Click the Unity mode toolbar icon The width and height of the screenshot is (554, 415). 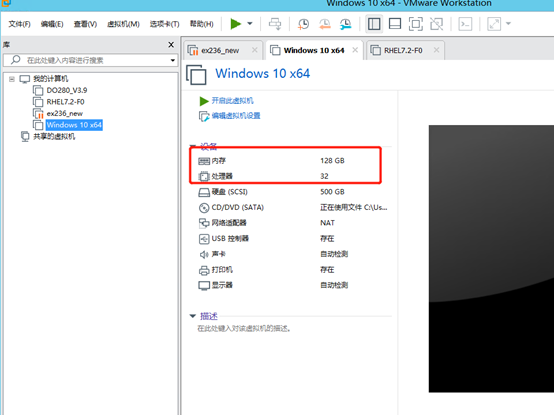click(436, 24)
